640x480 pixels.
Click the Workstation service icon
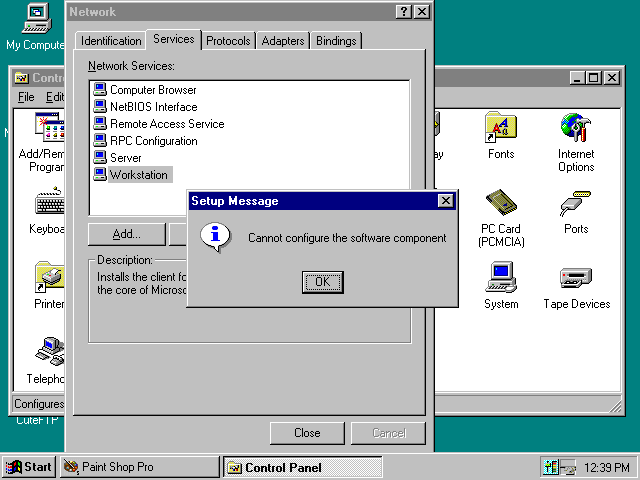(100, 174)
